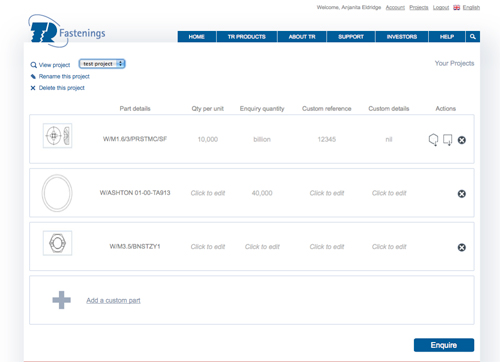This screenshot has width=500, height=364.
Task: Remove the W/ASHTON 01-00-TA913 part
Action: [x=462, y=194]
